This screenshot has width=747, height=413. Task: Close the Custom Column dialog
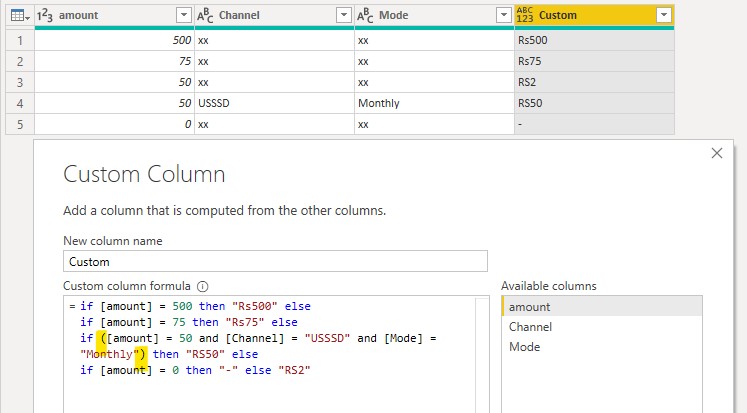[717, 153]
